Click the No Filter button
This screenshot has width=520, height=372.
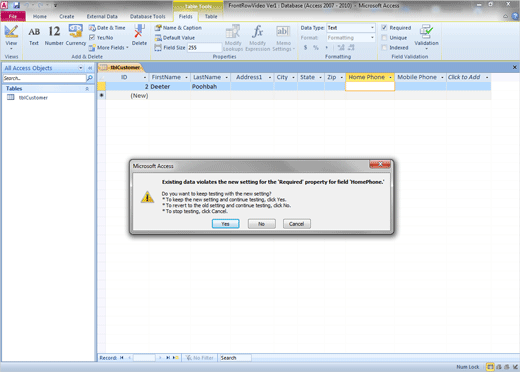point(200,358)
